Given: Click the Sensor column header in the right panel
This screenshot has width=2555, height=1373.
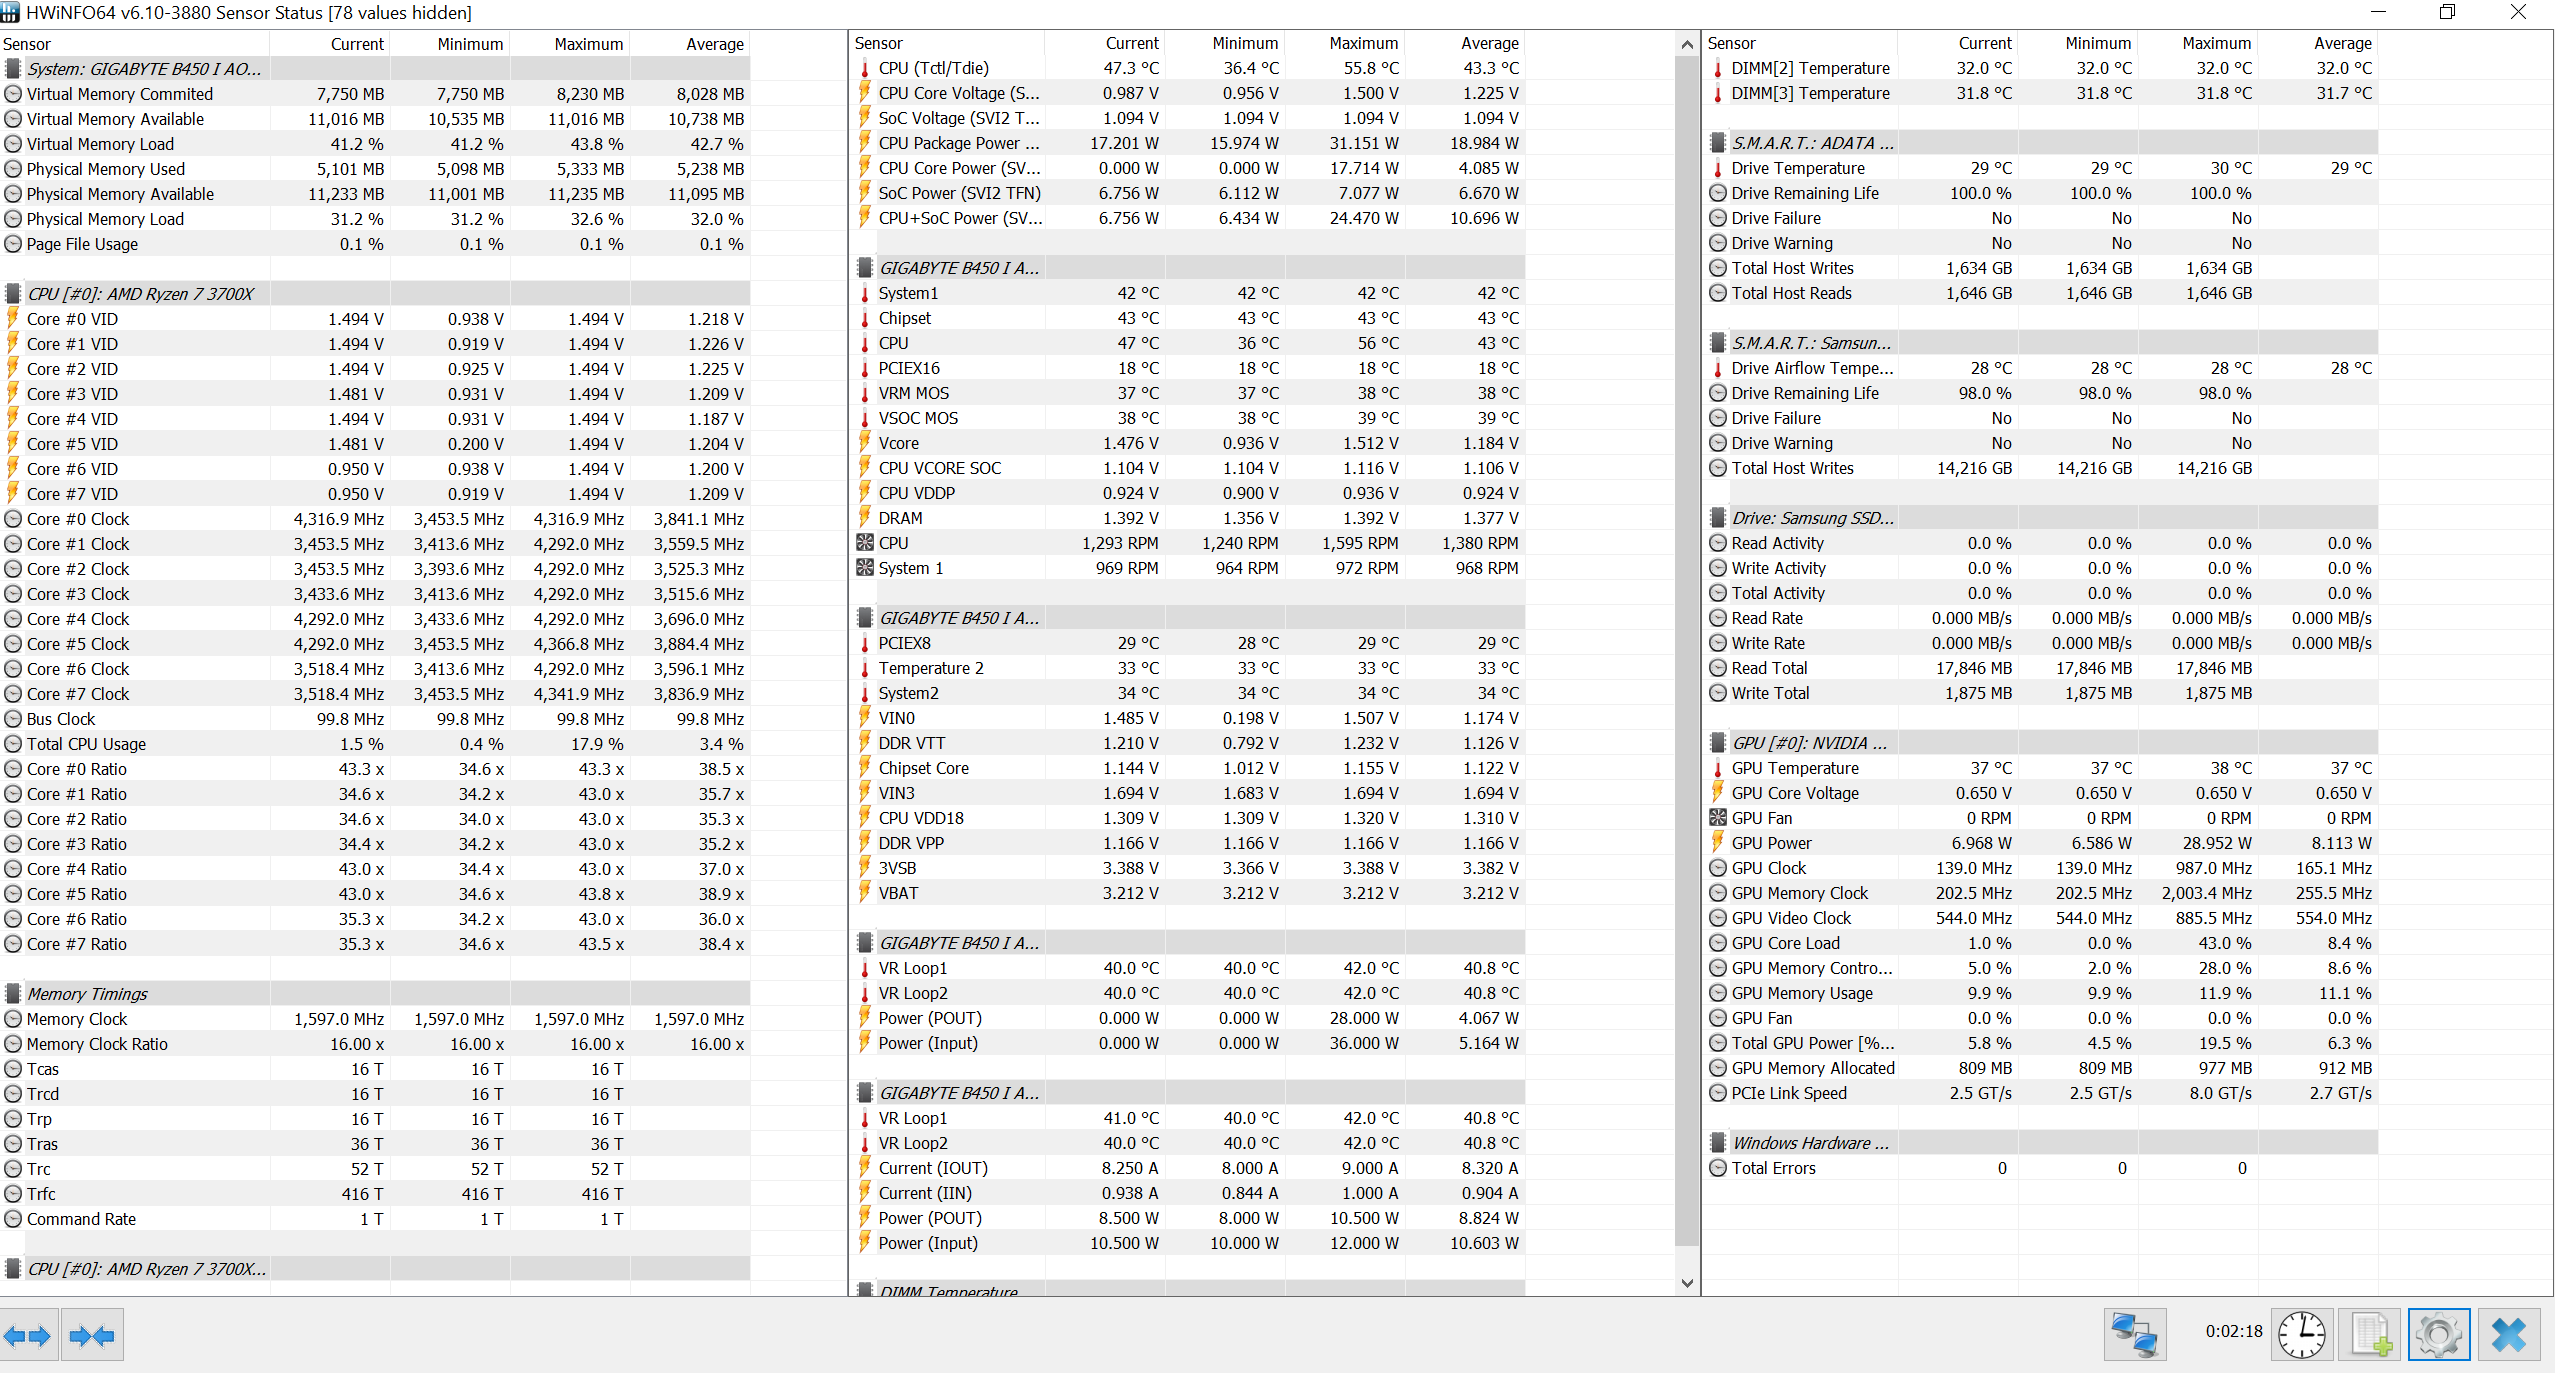Looking at the screenshot, I should pyautogui.click(x=1801, y=43).
